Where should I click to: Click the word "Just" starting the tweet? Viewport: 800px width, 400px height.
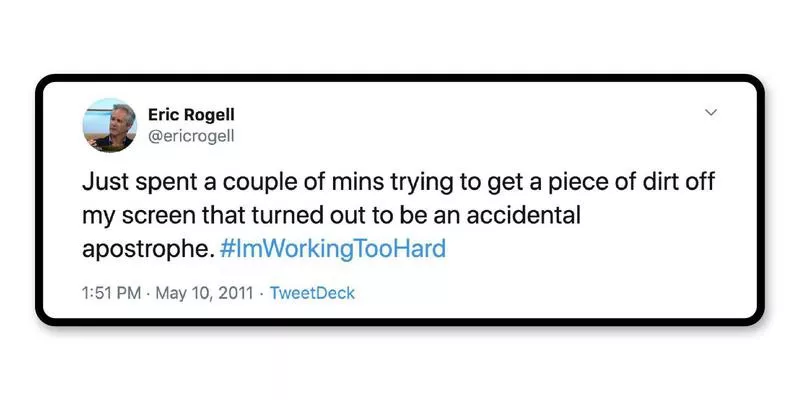101,183
